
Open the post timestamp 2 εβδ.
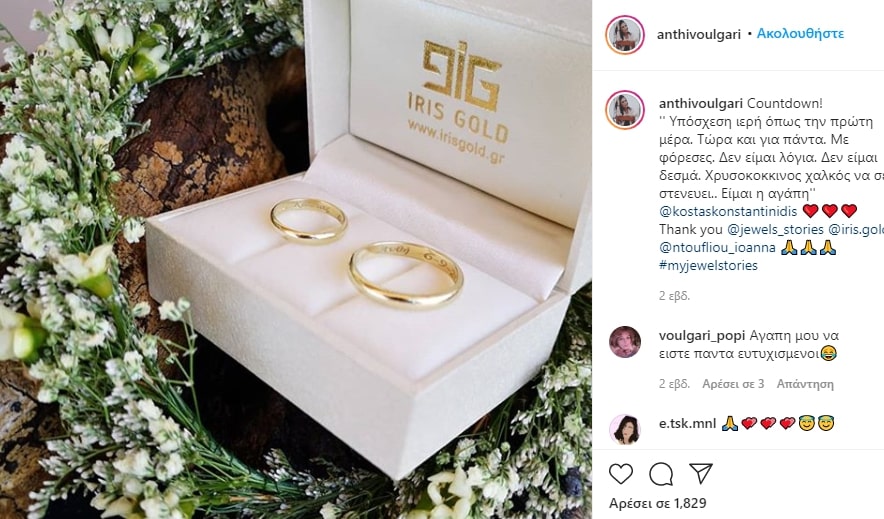pos(674,296)
